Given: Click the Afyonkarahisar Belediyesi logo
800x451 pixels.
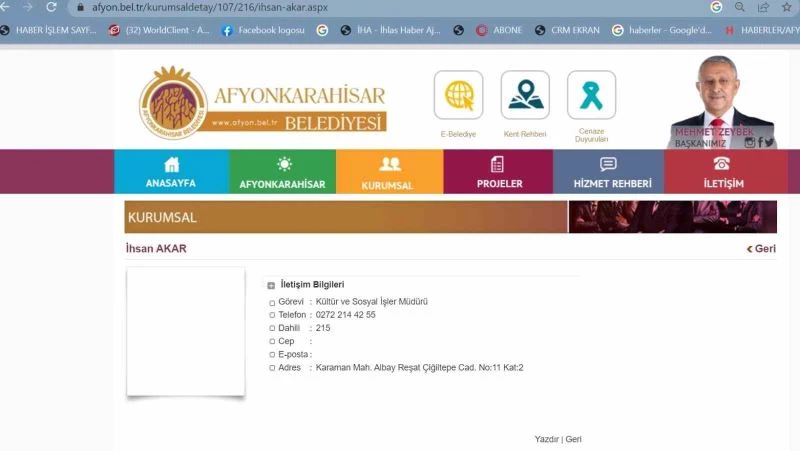Looking at the screenshot, I should 262,103.
